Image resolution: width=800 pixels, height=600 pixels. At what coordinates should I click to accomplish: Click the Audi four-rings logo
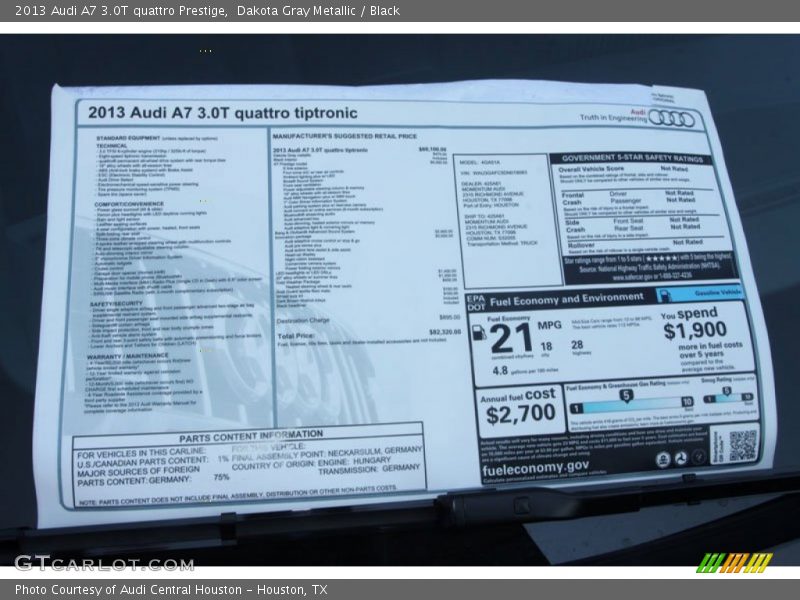[x=672, y=119]
